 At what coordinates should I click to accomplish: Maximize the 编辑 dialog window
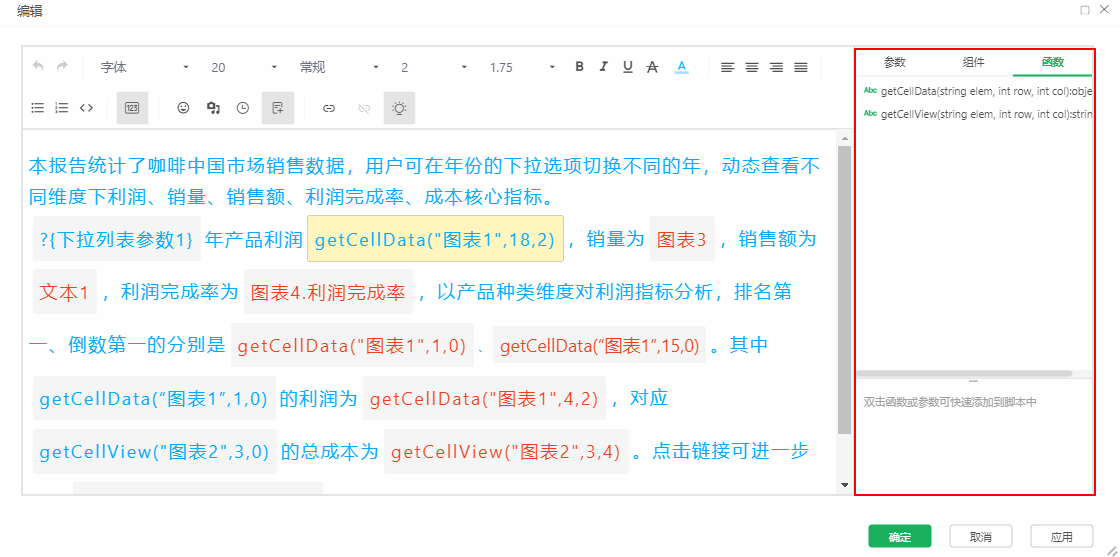[x=1085, y=10]
